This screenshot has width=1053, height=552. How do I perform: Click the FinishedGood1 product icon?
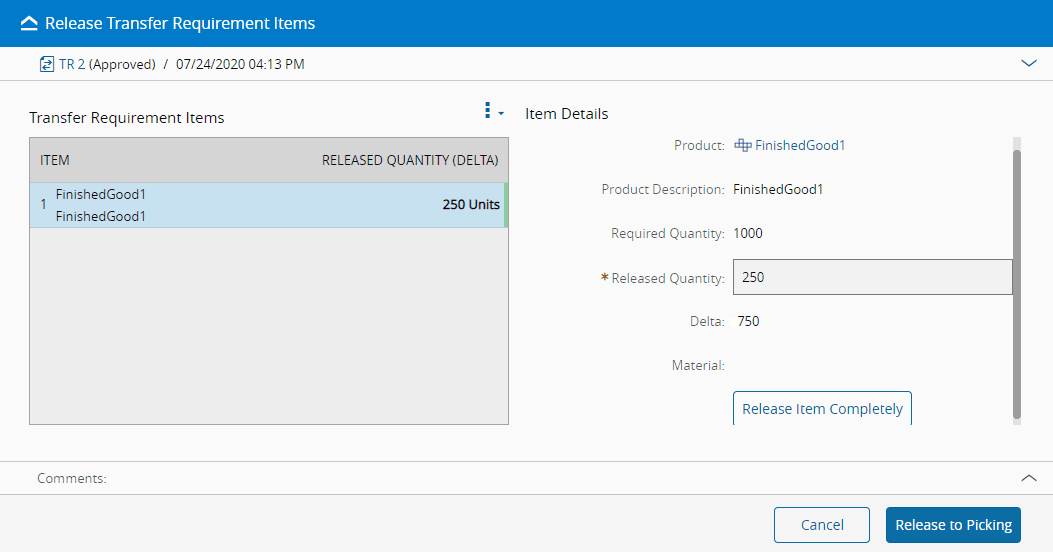[743, 145]
